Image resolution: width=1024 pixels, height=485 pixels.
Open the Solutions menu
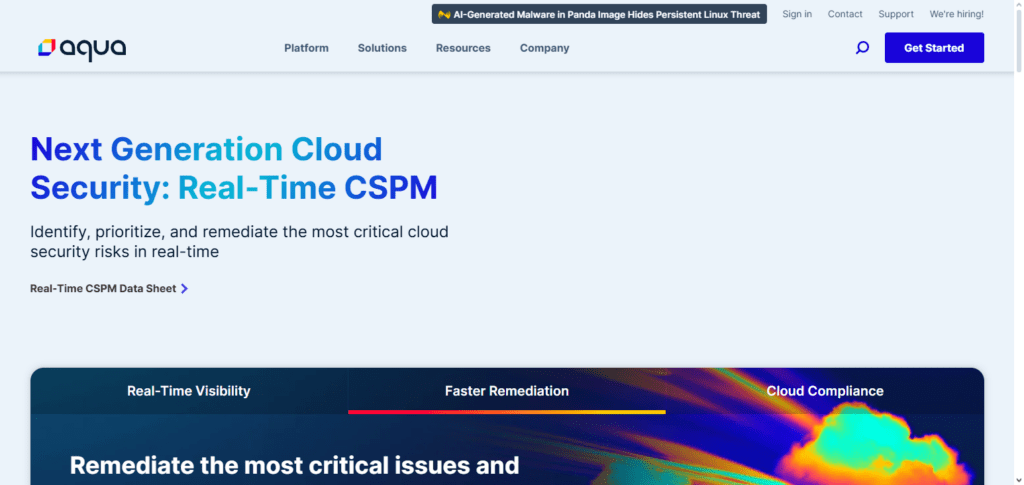(x=382, y=48)
